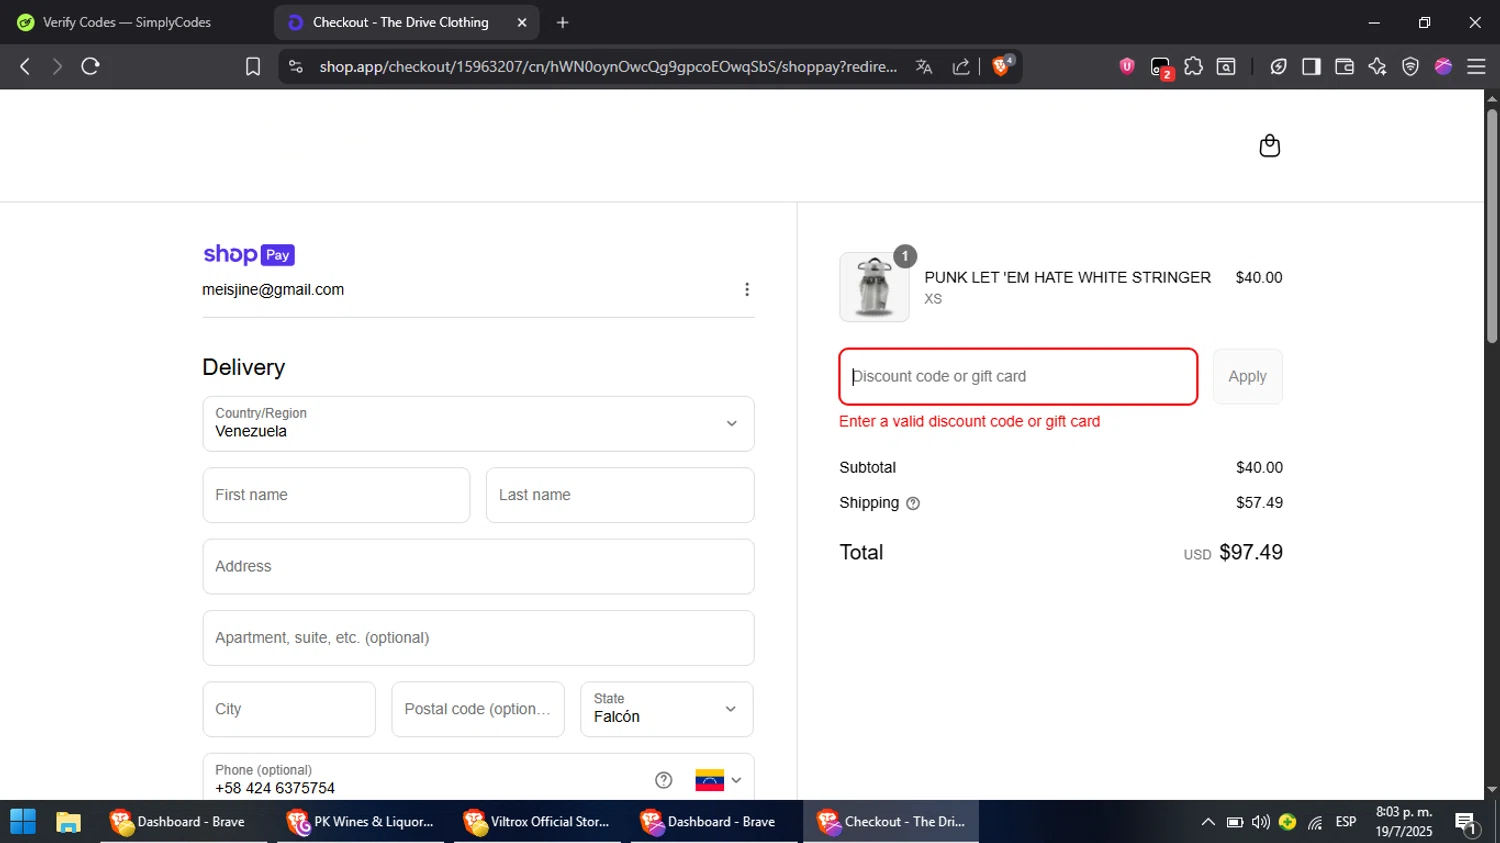Open Leo AI sparkle icon
This screenshot has width=1500, height=843.
pos(1377,66)
